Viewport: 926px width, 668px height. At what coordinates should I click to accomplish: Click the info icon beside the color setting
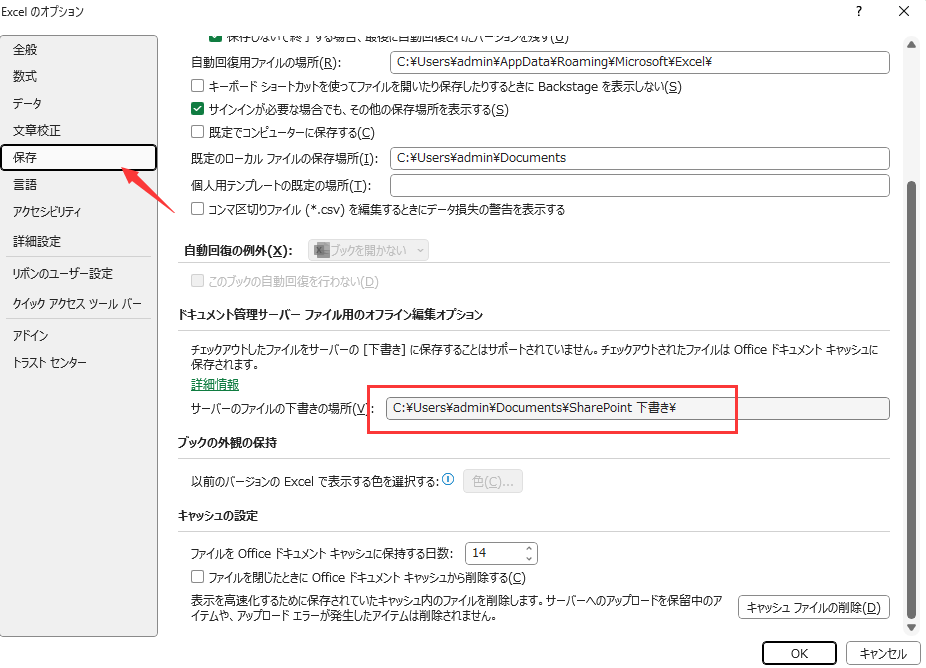pos(446,479)
